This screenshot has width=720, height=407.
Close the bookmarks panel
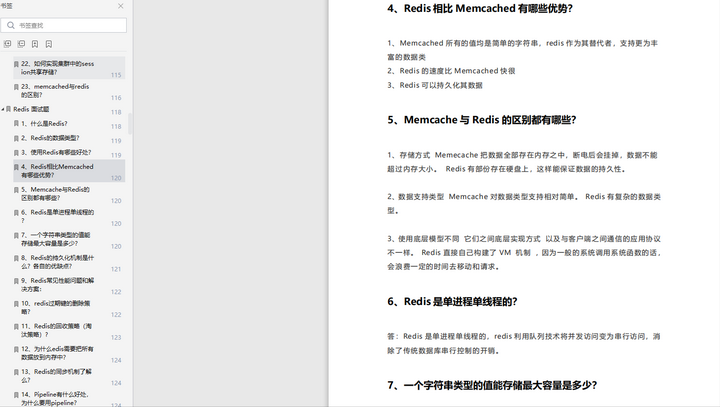(x=120, y=6)
